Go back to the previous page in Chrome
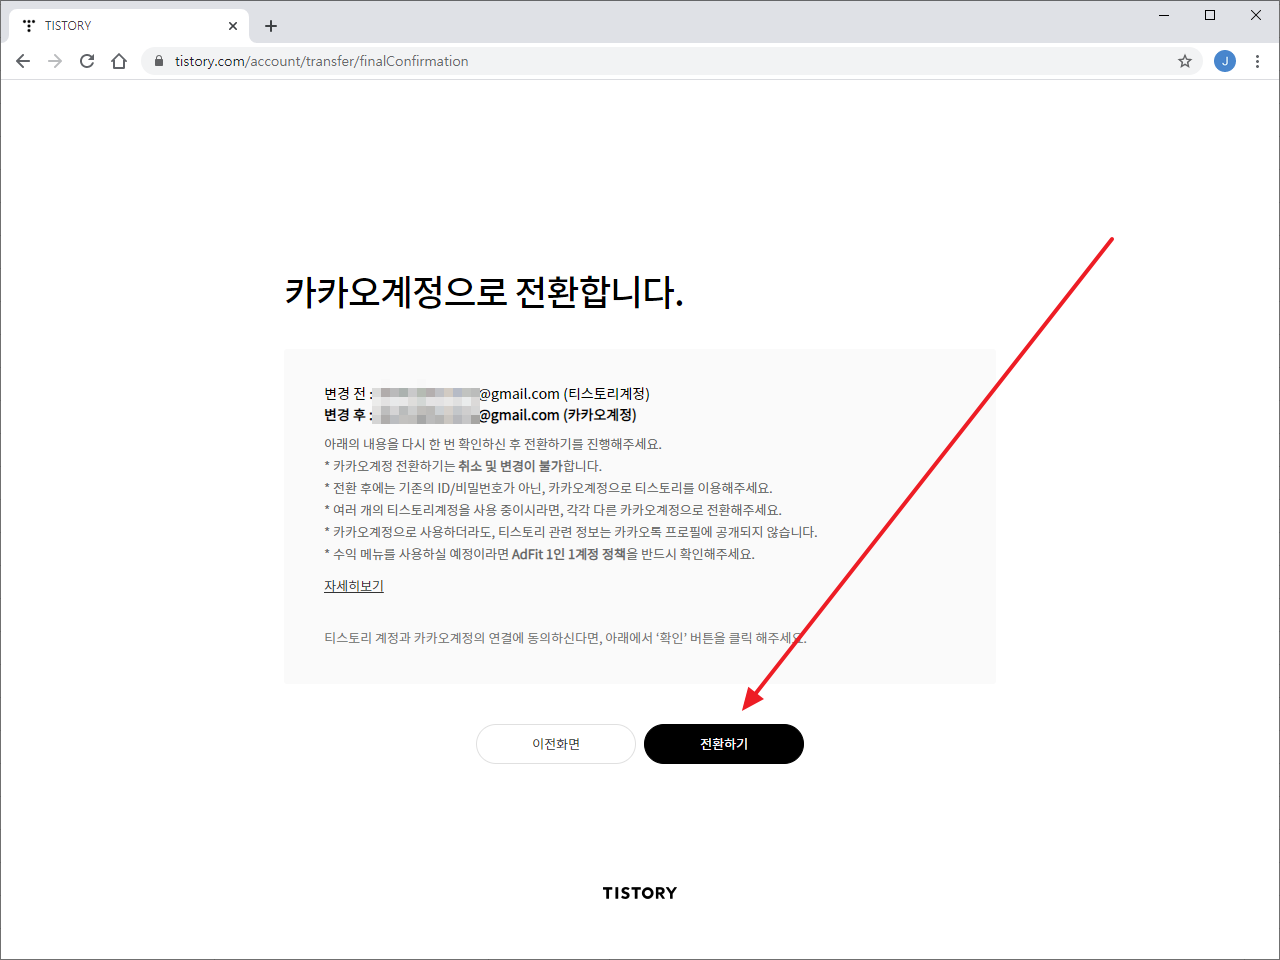Image resolution: width=1280 pixels, height=960 pixels. pos(23,61)
